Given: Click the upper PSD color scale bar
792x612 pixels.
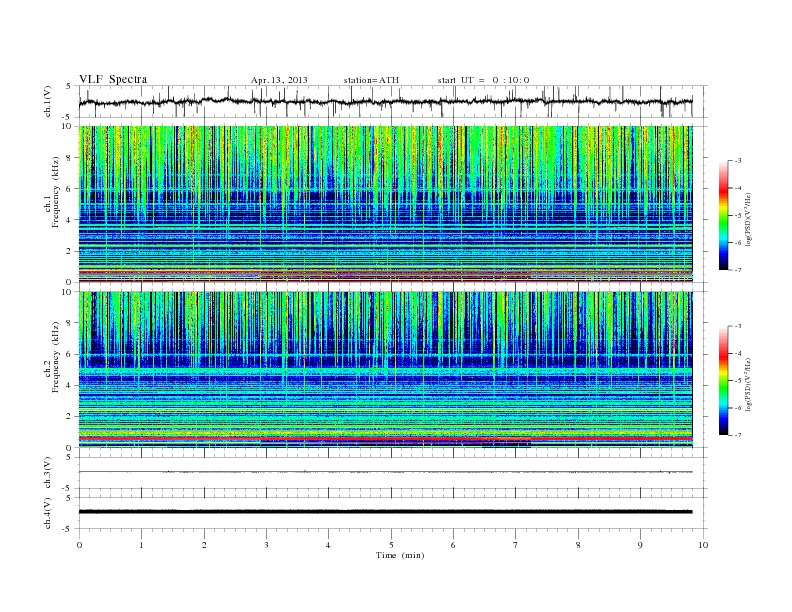Looking at the screenshot, I should point(723,215).
